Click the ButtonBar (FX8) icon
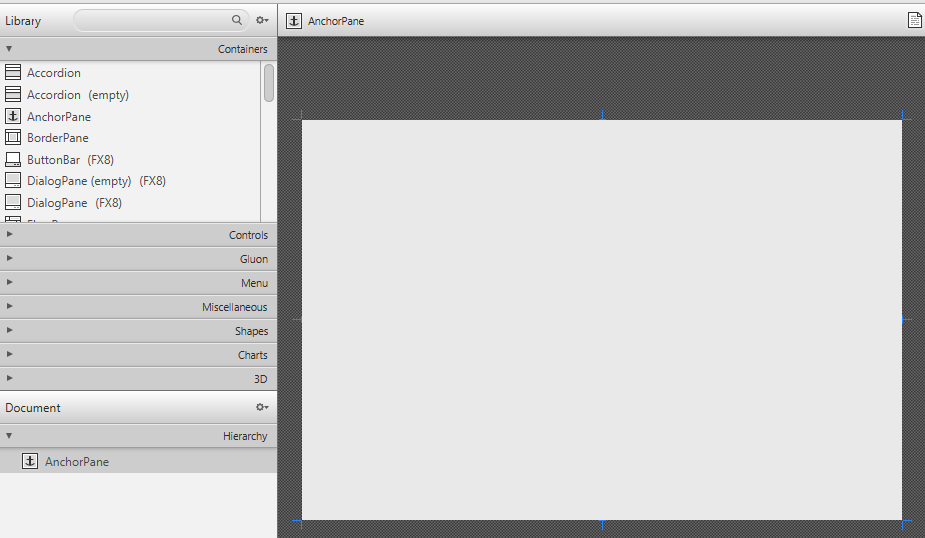Image resolution: width=925 pixels, height=538 pixels. [13, 159]
